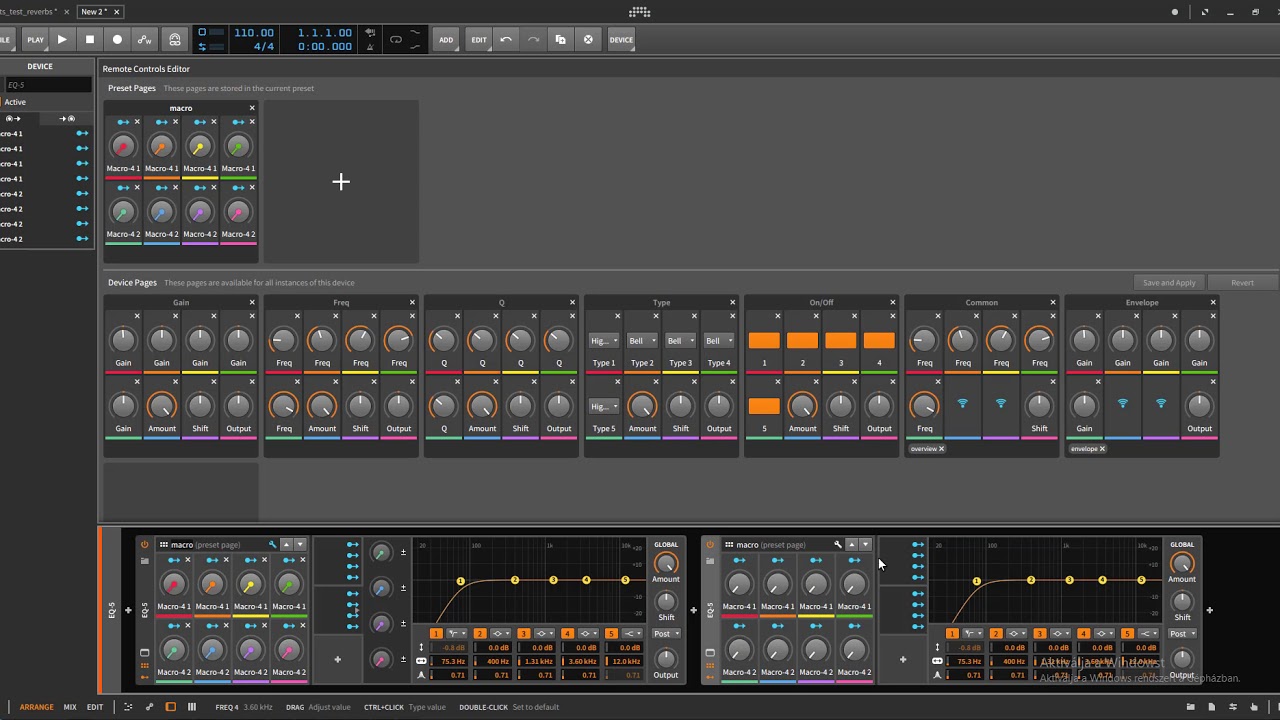Open the PLAY menu button

35,40
